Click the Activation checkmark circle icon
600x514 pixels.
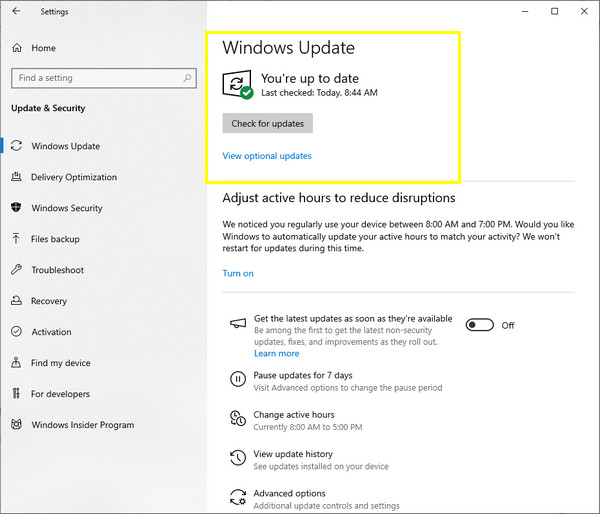coord(16,331)
